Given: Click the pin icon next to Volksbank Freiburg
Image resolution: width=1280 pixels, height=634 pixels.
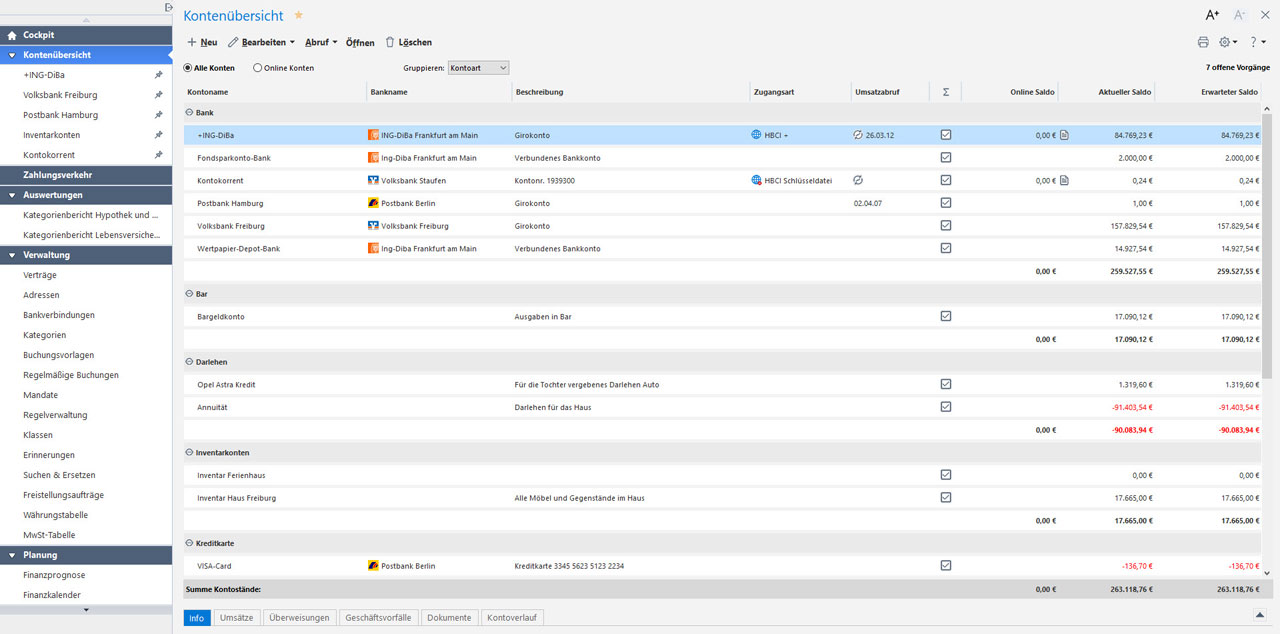Looking at the screenshot, I should (x=158, y=95).
